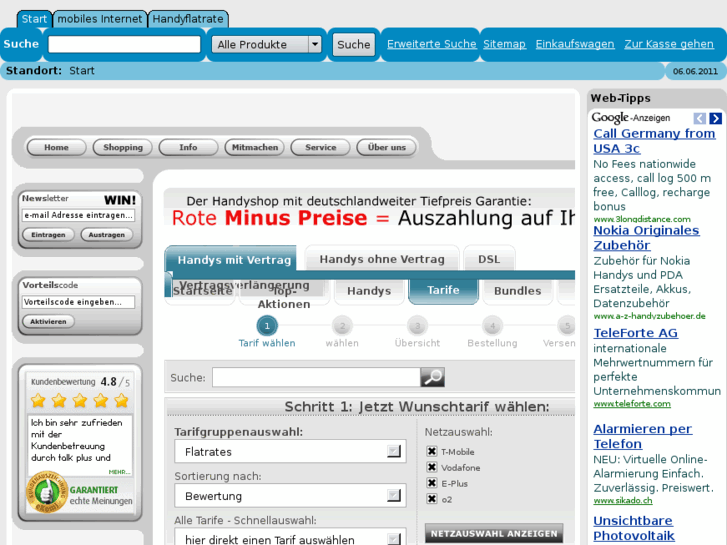Click the Rote Minus Preise banner
The width and height of the screenshot is (727, 545).
click(x=369, y=209)
